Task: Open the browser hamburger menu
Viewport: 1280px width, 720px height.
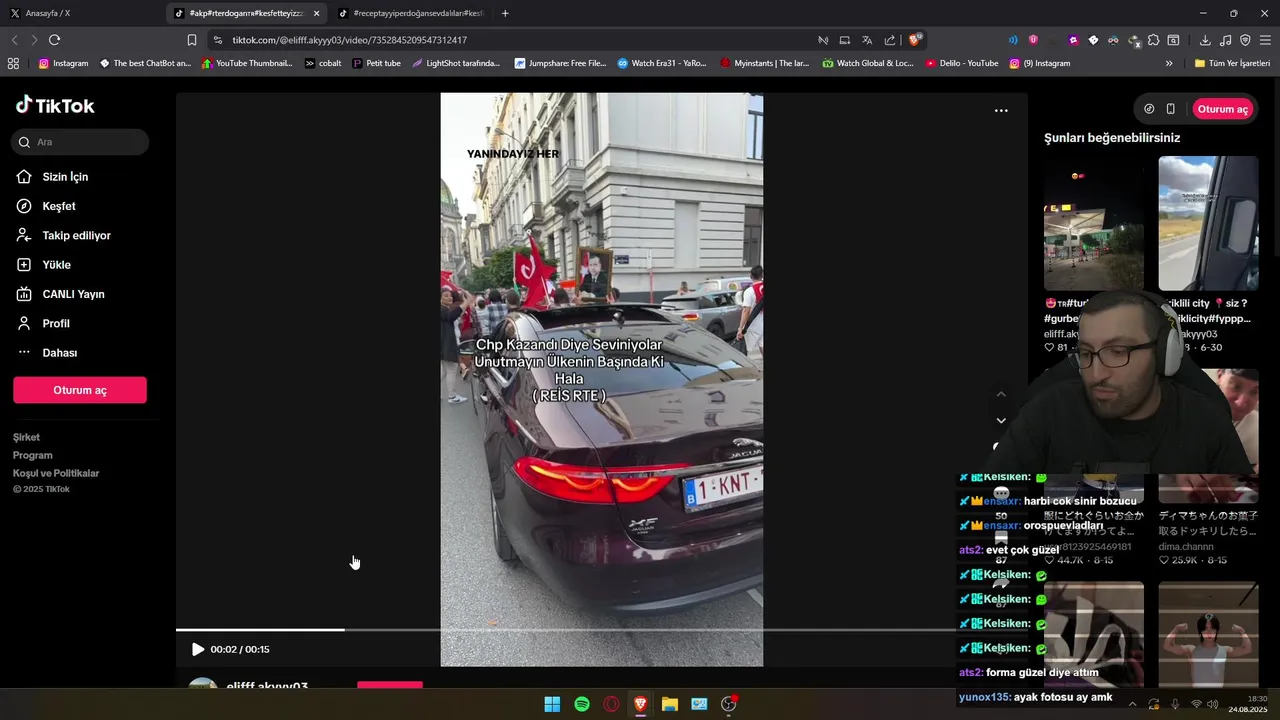Action: [x=1266, y=40]
